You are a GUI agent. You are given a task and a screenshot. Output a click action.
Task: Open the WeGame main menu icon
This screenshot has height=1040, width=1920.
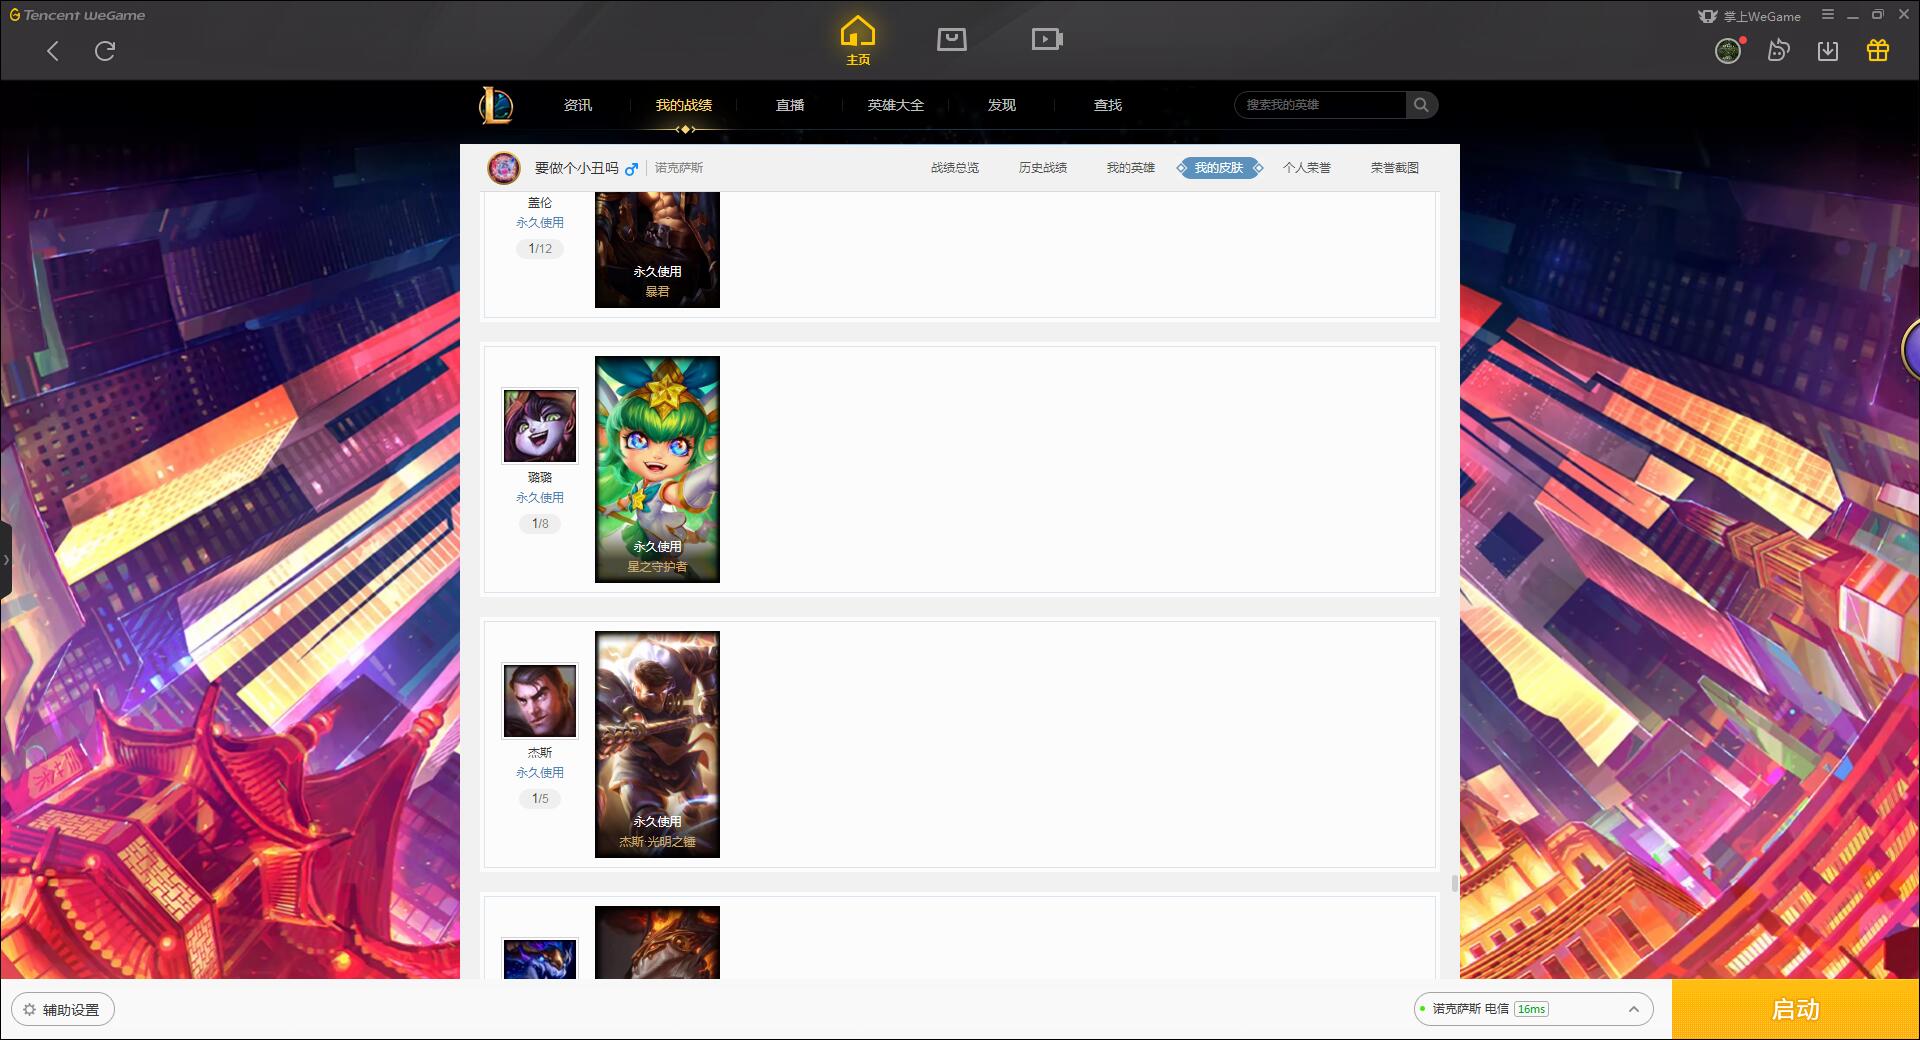pos(1828,15)
